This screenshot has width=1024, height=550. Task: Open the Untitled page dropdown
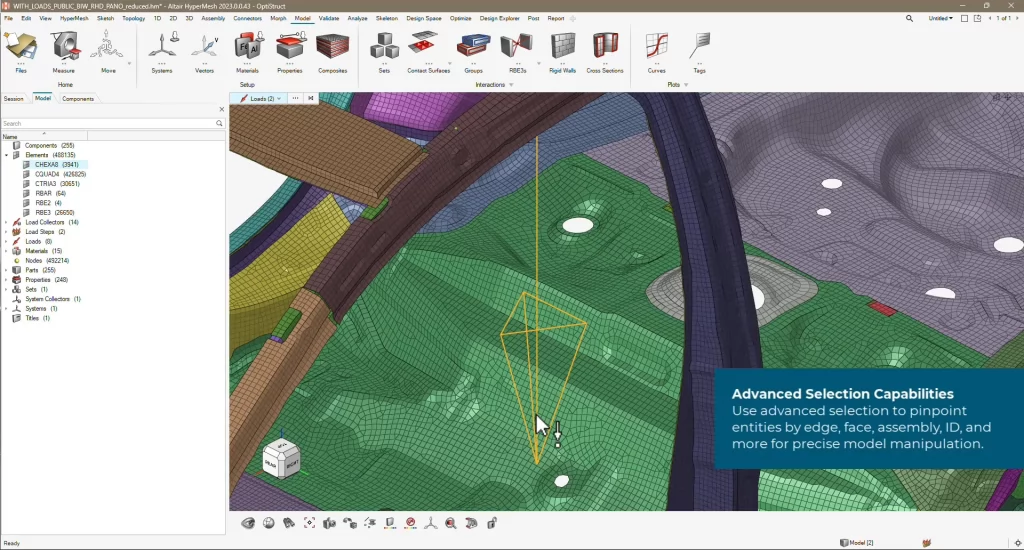pos(940,18)
